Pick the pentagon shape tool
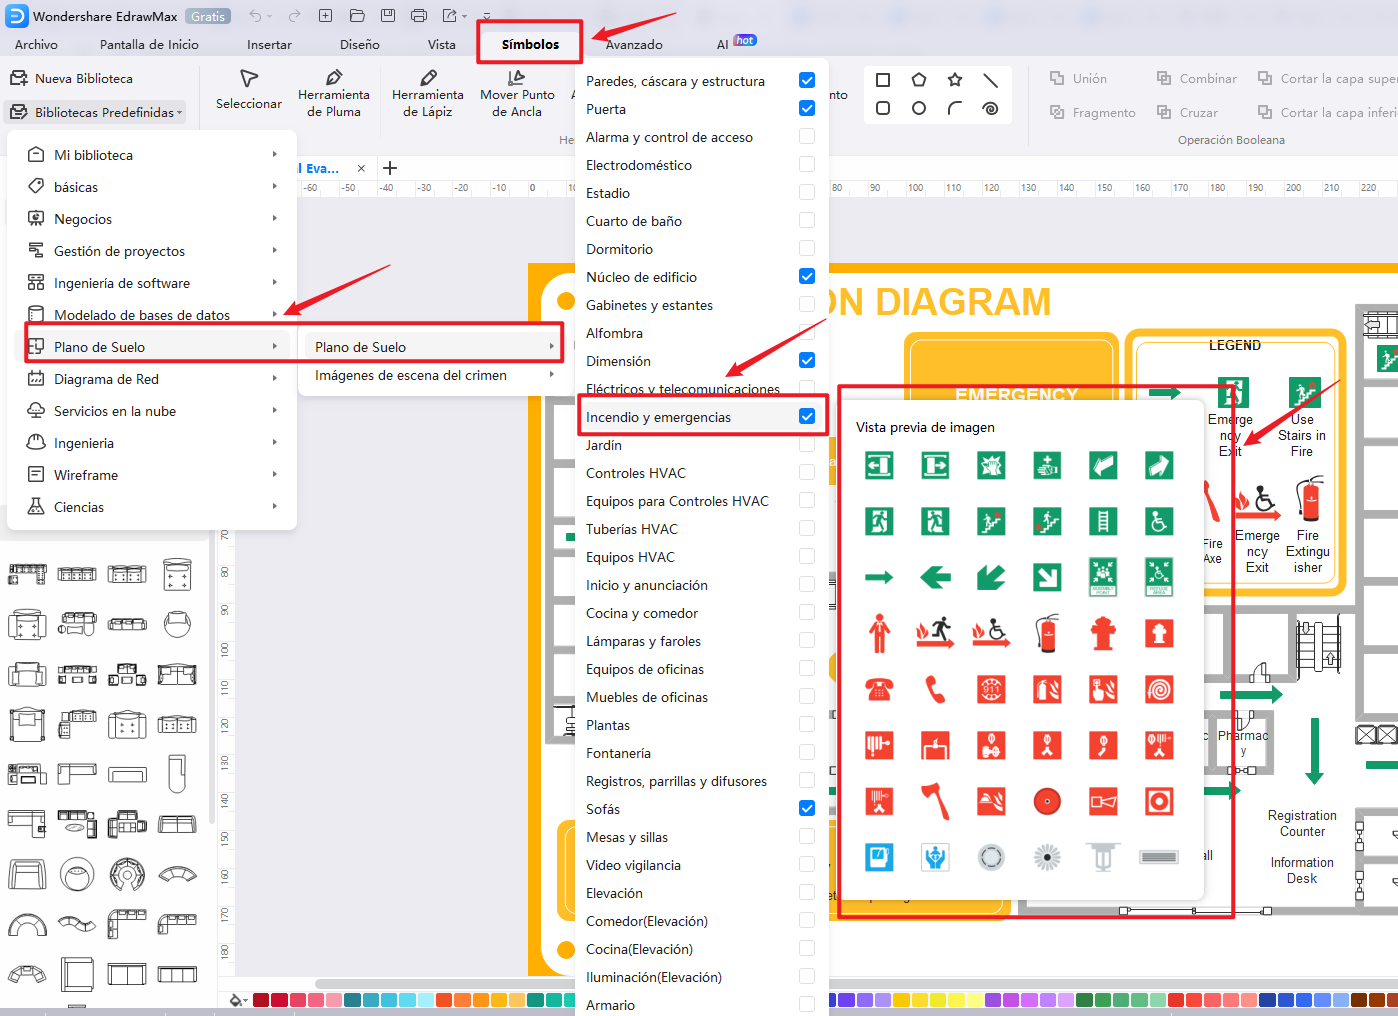The height and width of the screenshot is (1016, 1398). pyautogui.click(x=919, y=80)
